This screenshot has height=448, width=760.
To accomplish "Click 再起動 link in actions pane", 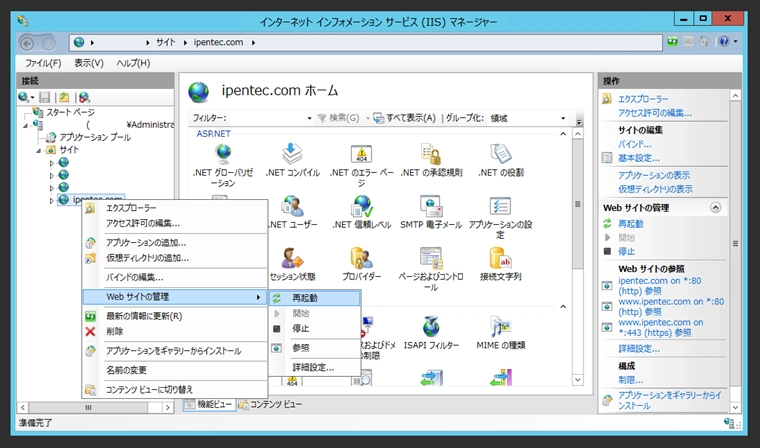I will click(x=631, y=224).
